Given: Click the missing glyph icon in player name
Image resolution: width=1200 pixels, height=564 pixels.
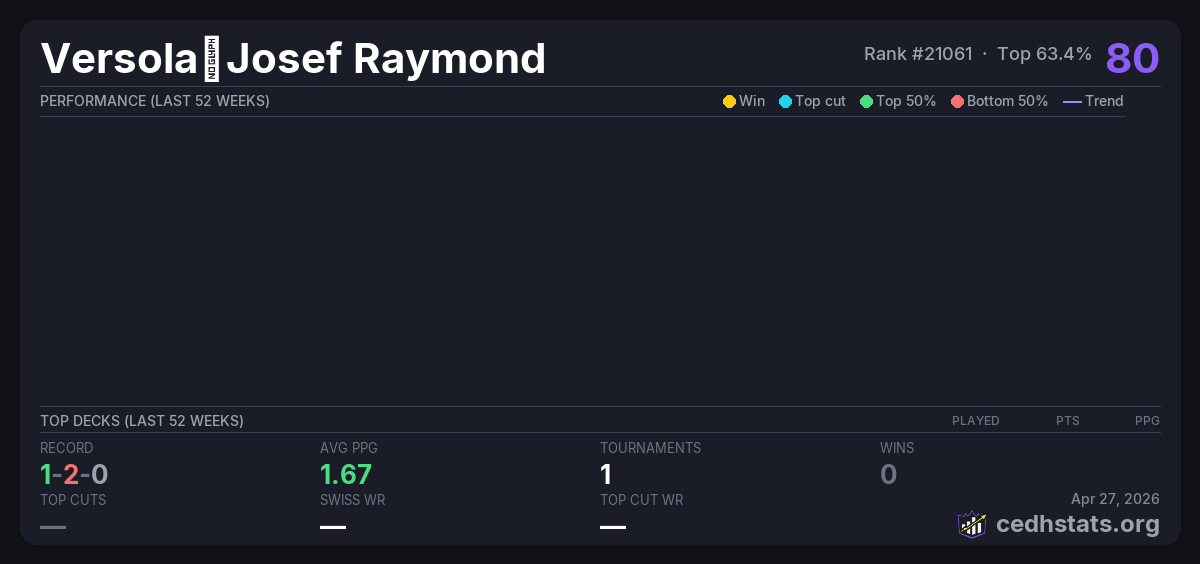Looking at the screenshot, I should tap(211, 59).
